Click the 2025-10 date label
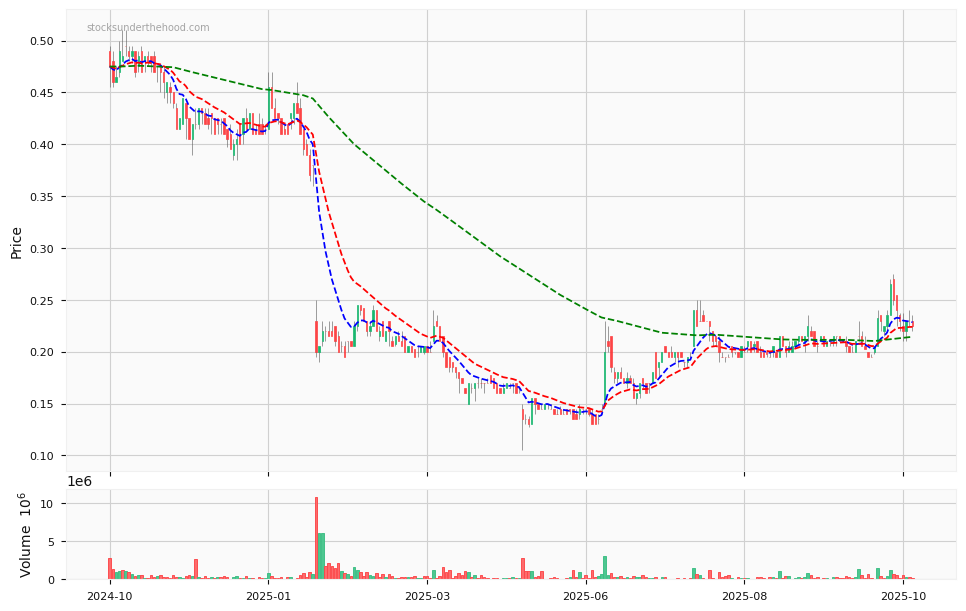This screenshot has height=611, width=966. (x=903, y=596)
